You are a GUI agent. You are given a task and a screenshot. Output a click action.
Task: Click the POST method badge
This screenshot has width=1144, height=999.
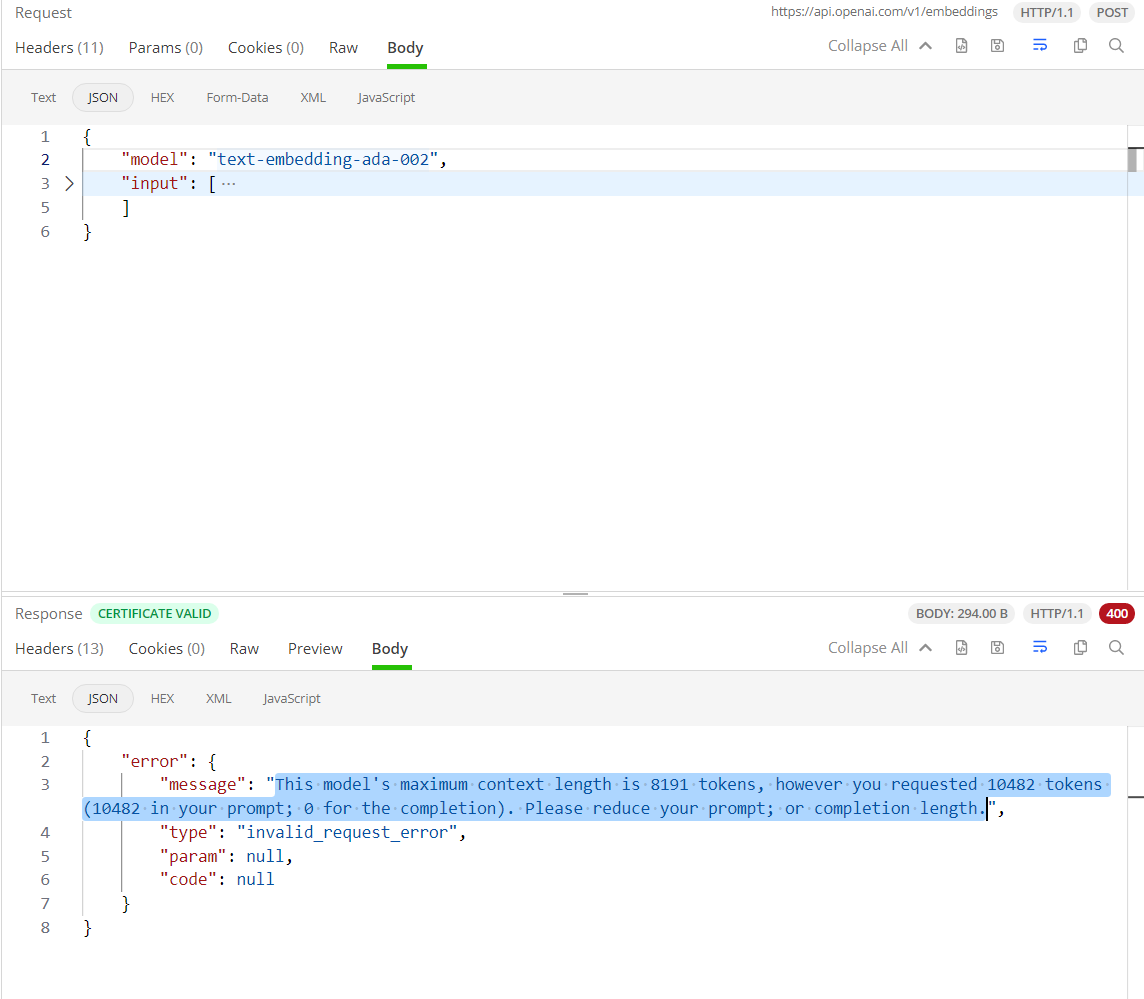1112,12
